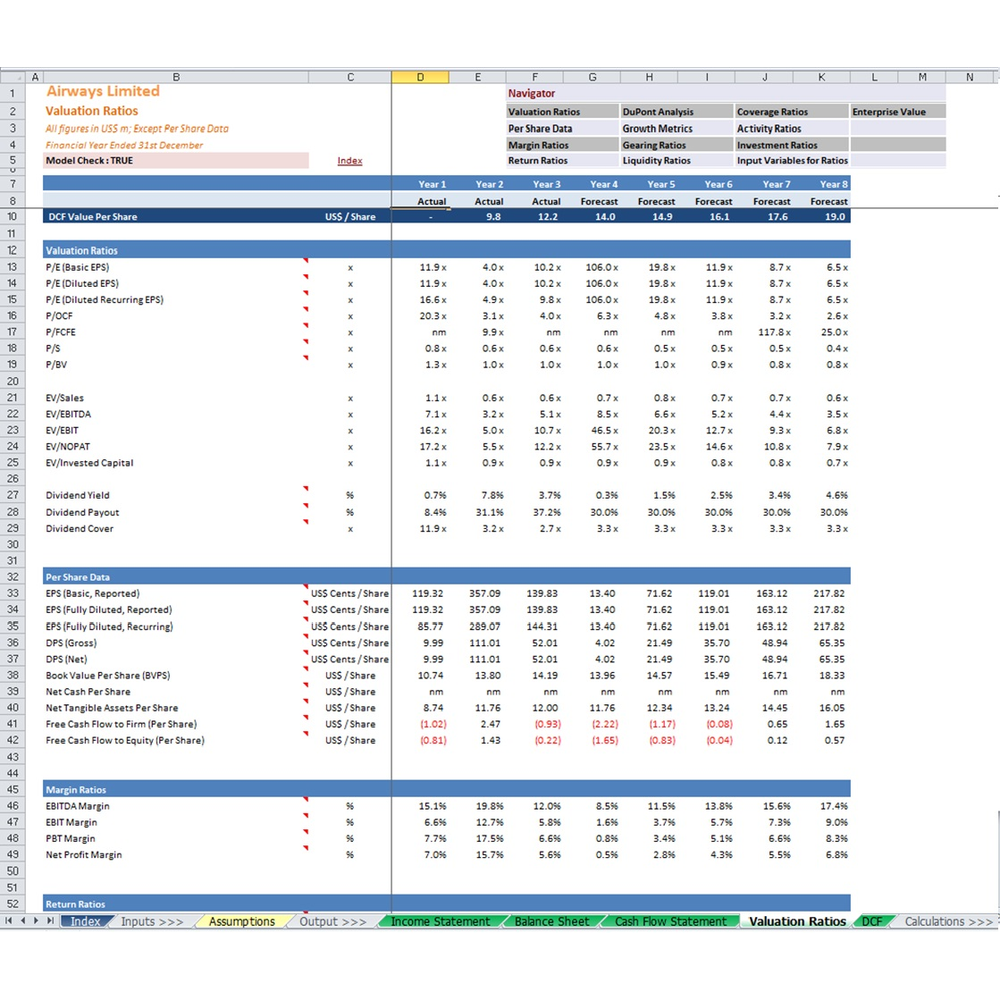Jump to Liquidity Ratios via navigator

[656, 161]
